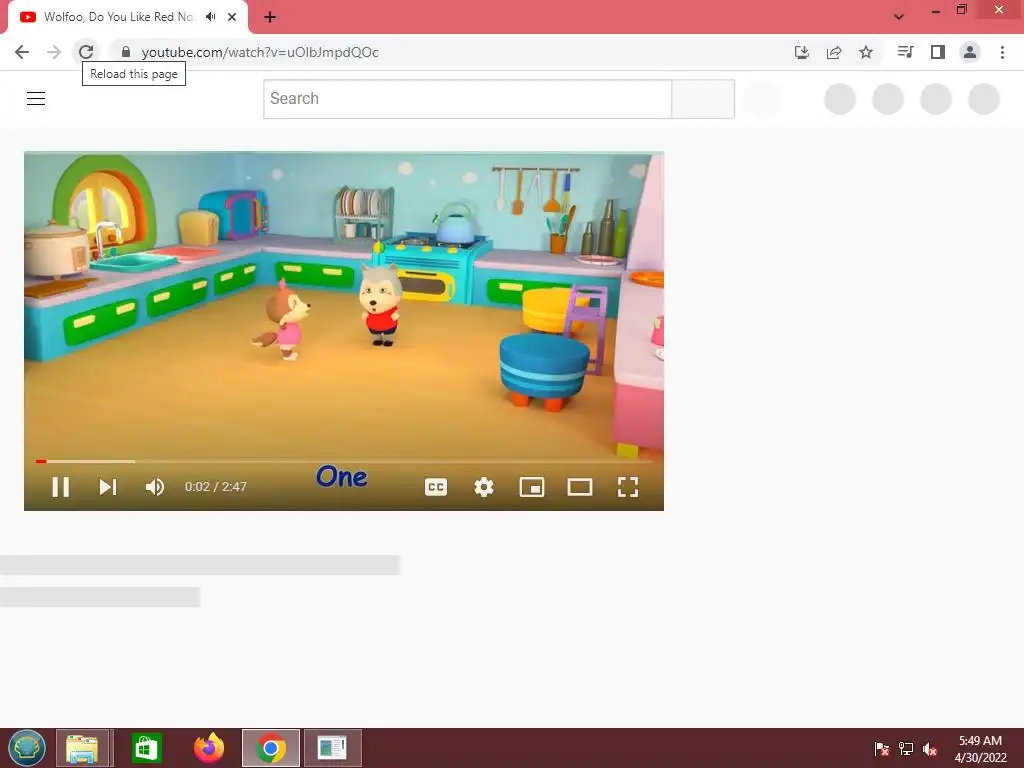
Task: Focus the YouTube Search field
Action: [468, 99]
